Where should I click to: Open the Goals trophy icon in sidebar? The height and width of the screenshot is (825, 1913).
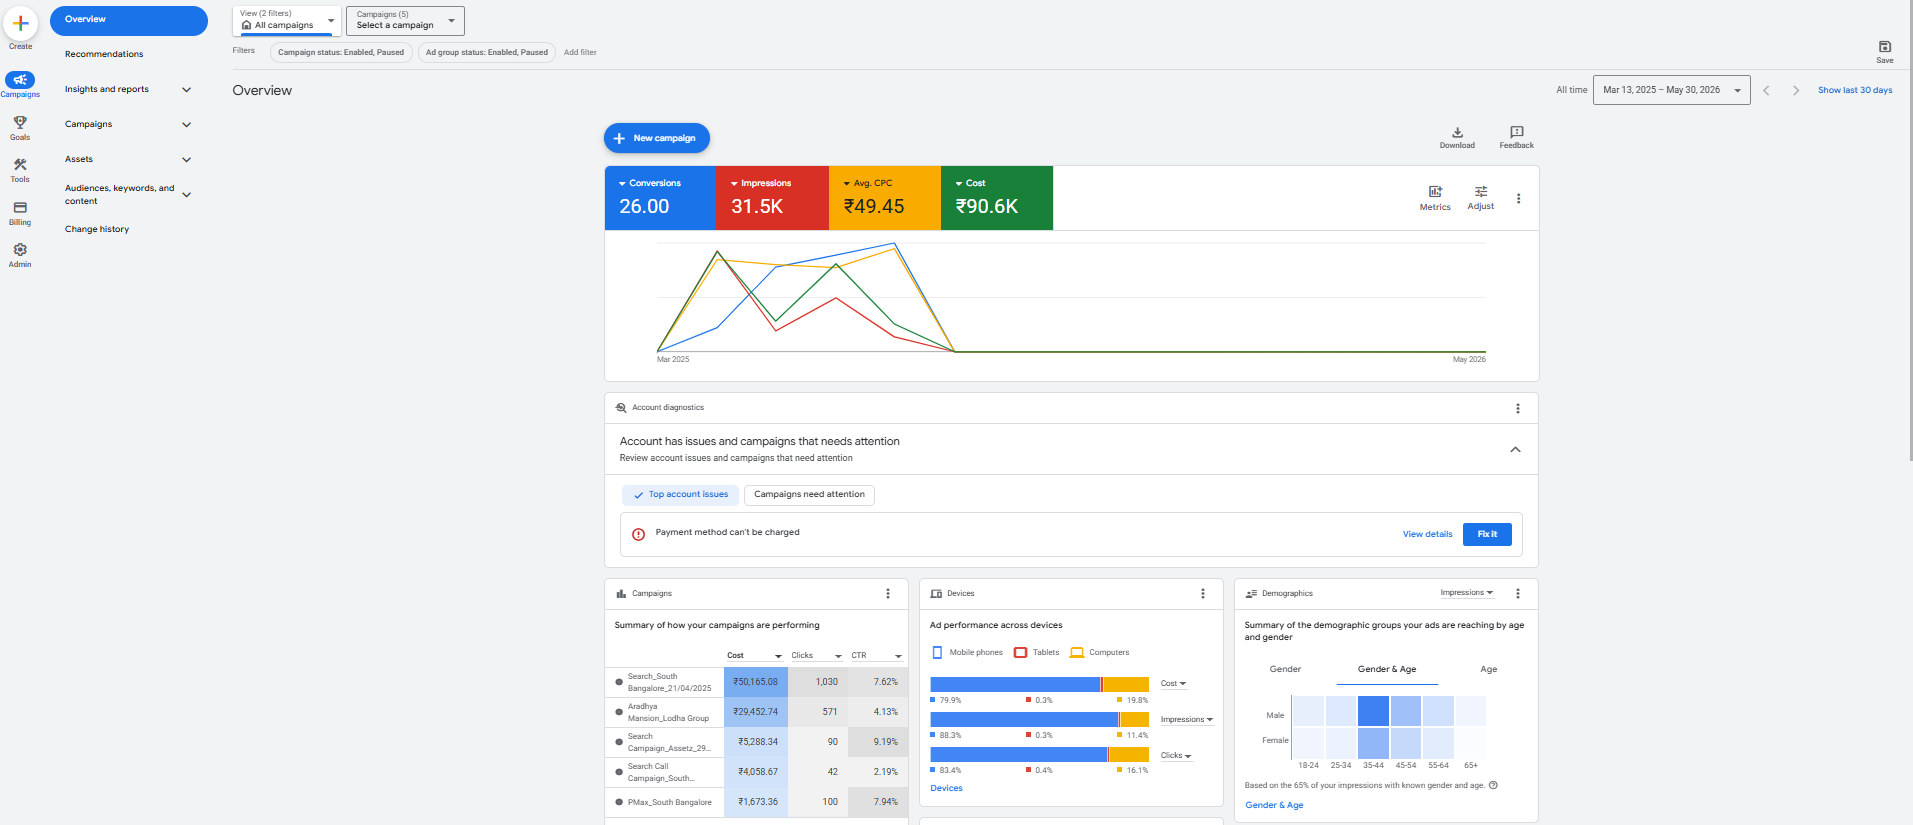pyautogui.click(x=20, y=123)
